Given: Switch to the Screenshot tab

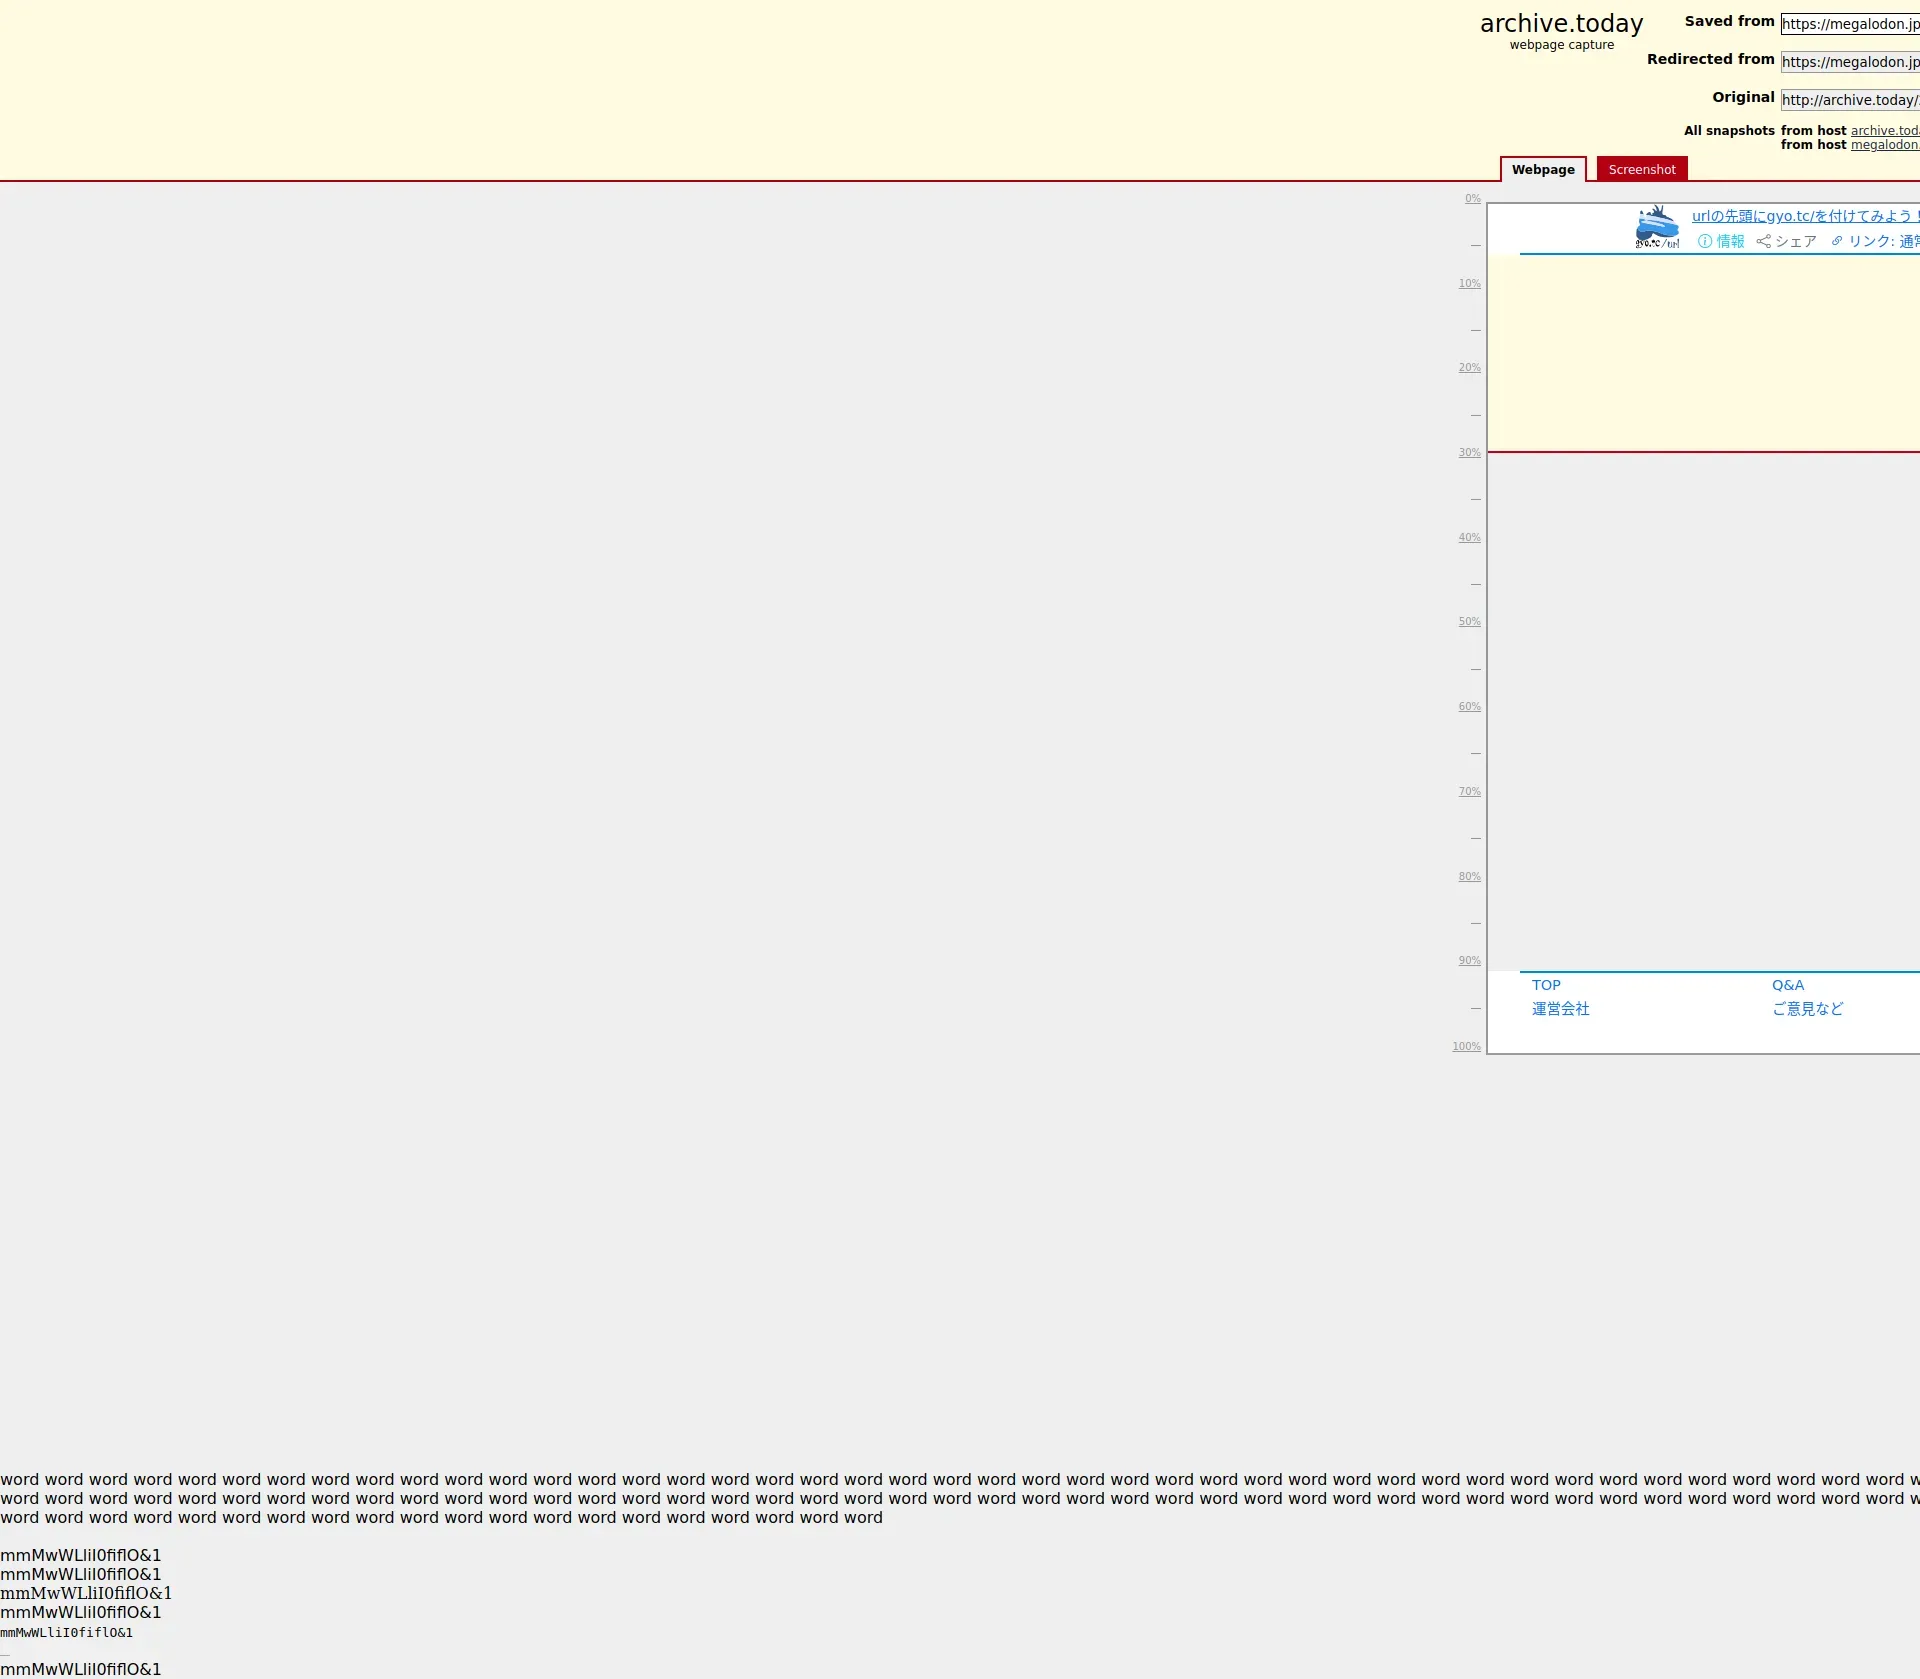Looking at the screenshot, I should [1641, 170].
